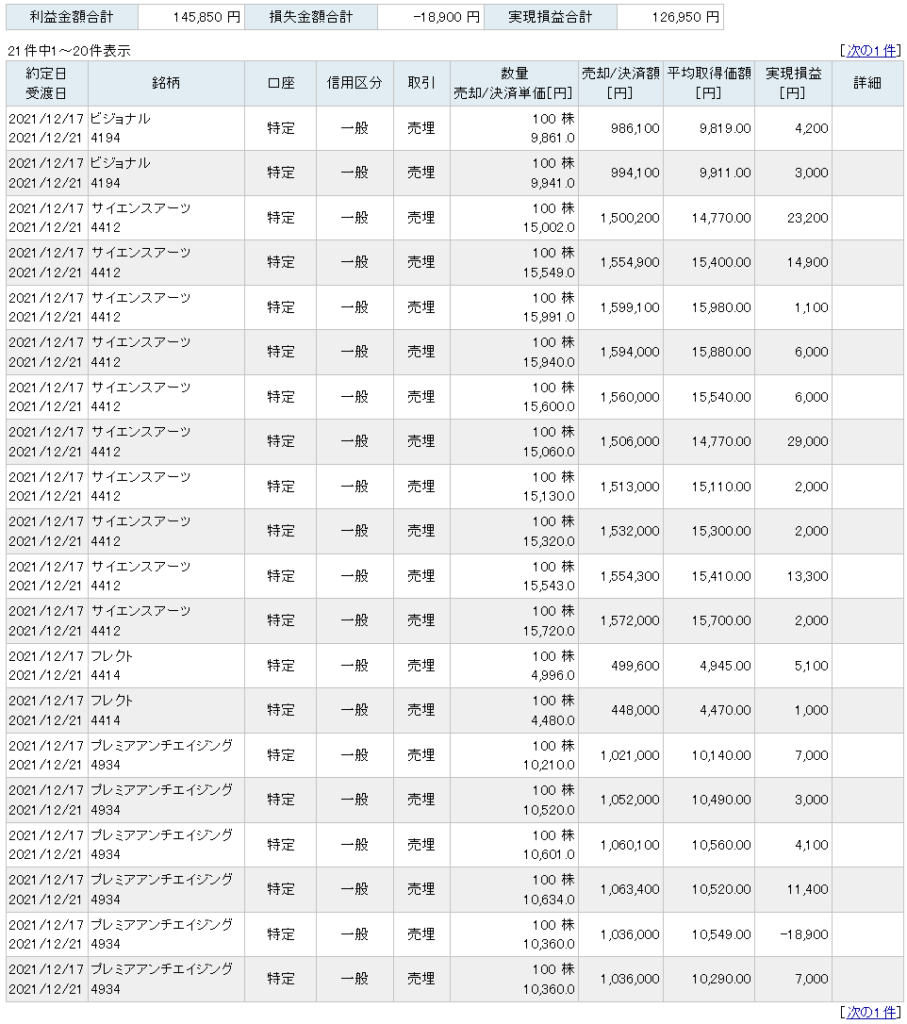Select the unit price 15,543.0
The image size is (907, 1024).
[x=549, y=586]
